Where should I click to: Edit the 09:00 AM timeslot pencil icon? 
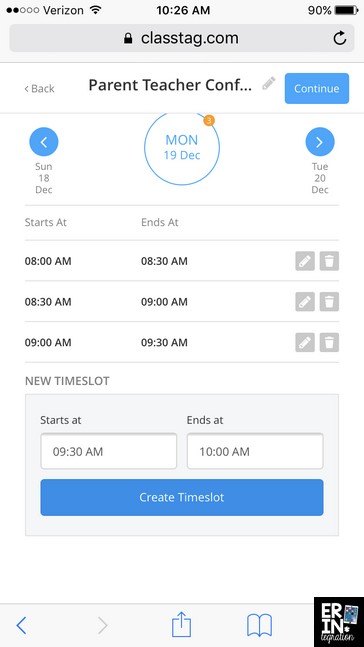point(305,342)
